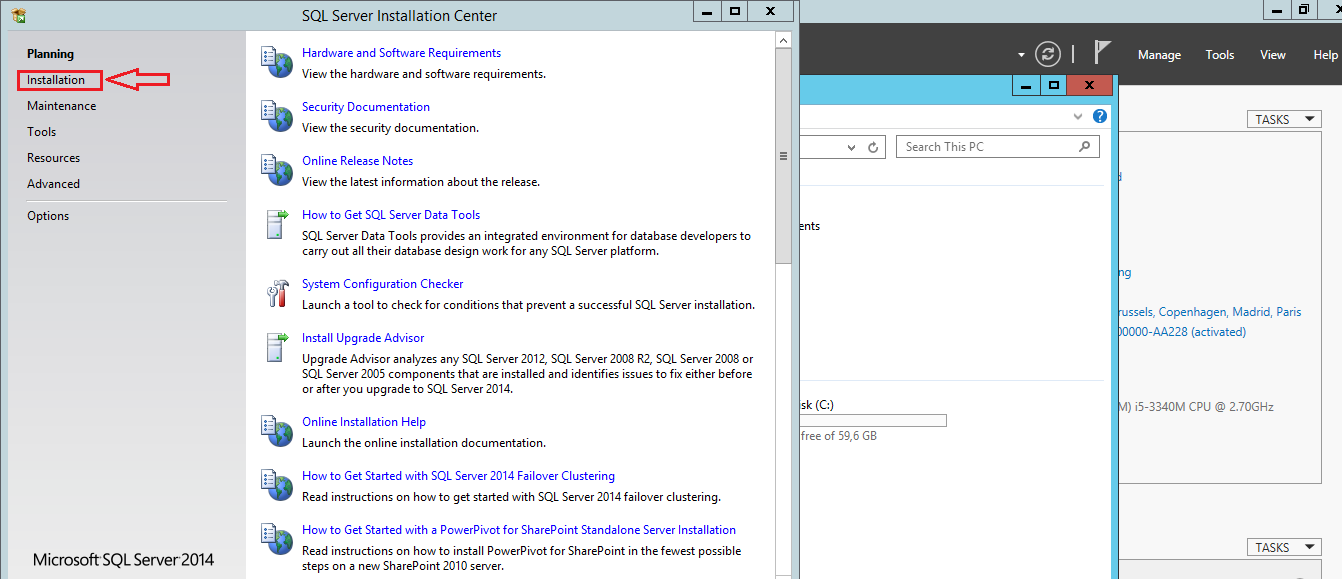Open the Manage menu in Server Manager
The width and height of the screenshot is (1342, 579).
point(1159,55)
